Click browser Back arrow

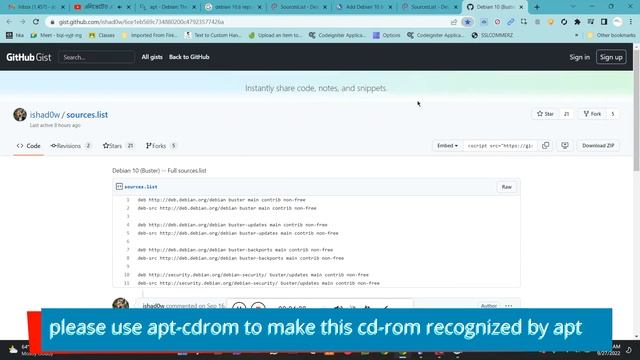click(x=9, y=22)
